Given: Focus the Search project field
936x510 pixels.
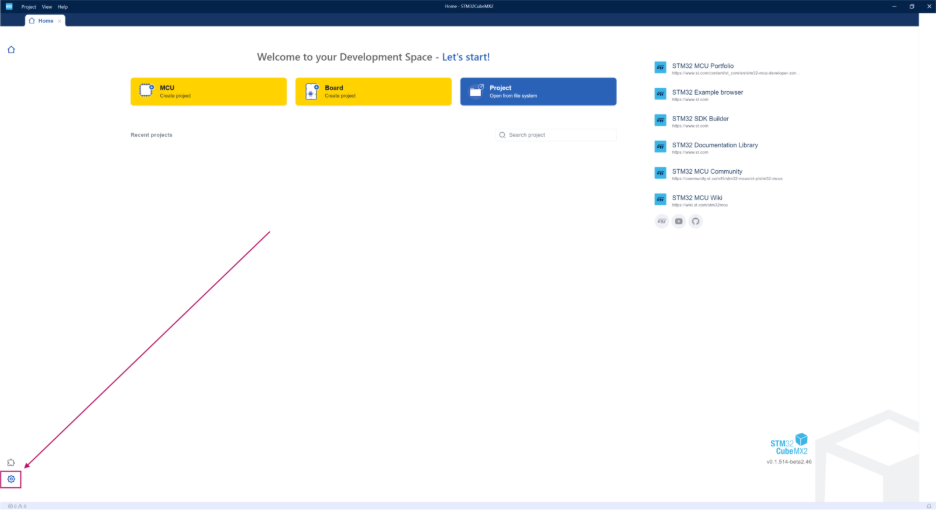Looking at the screenshot, I should point(556,135).
